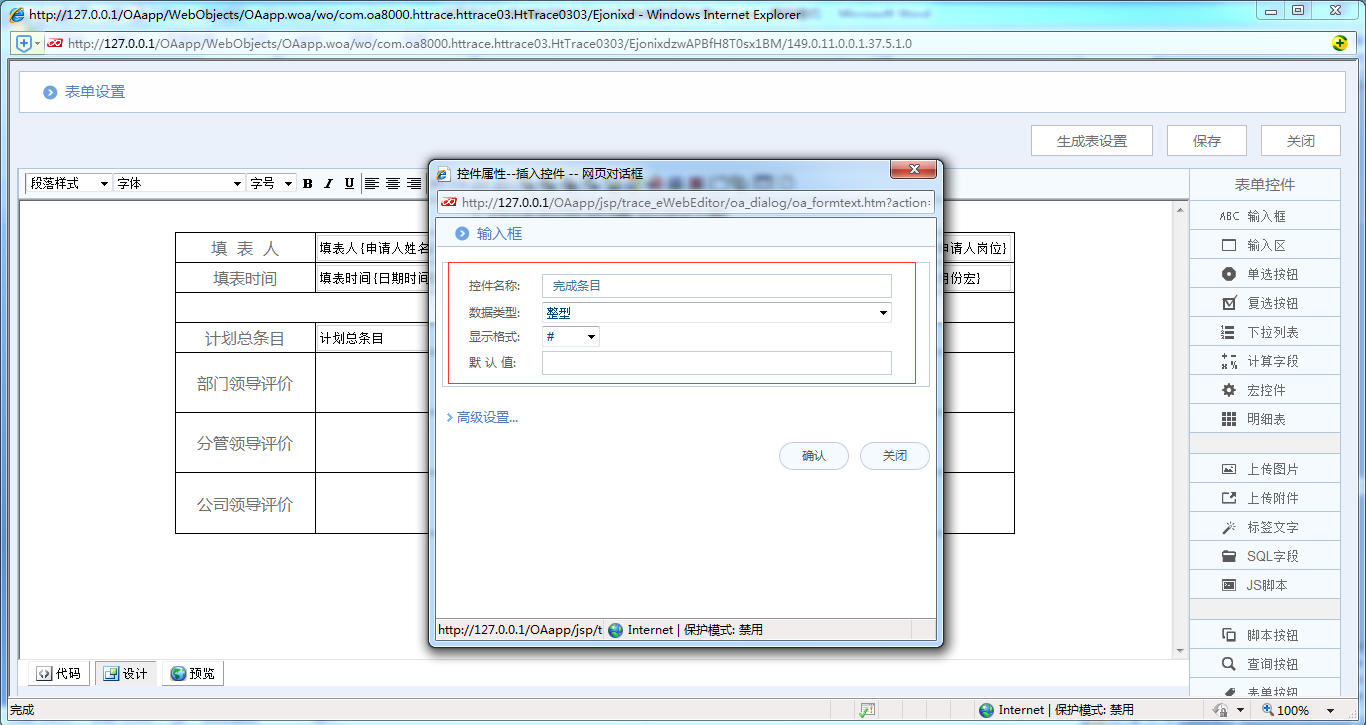The width and height of the screenshot is (1366, 725).
Task: Open the 显示格式 dropdown showing #
Action: click(591, 337)
